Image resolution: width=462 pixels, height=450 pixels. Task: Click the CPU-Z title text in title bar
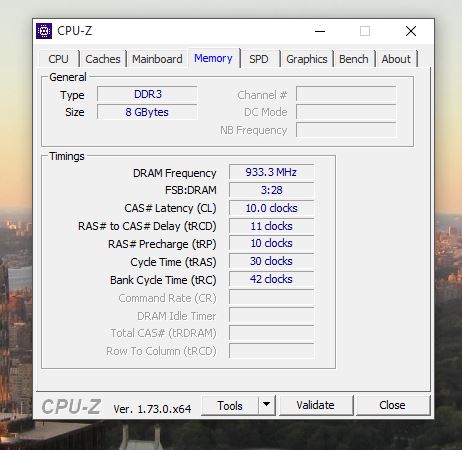tap(75, 31)
